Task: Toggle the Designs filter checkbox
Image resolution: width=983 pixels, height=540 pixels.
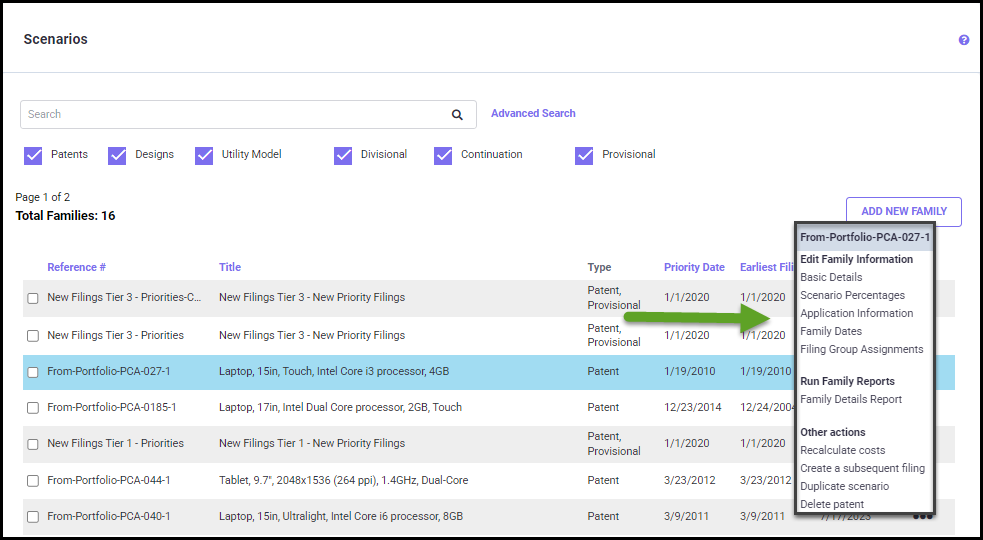Action: coord(117,155)
